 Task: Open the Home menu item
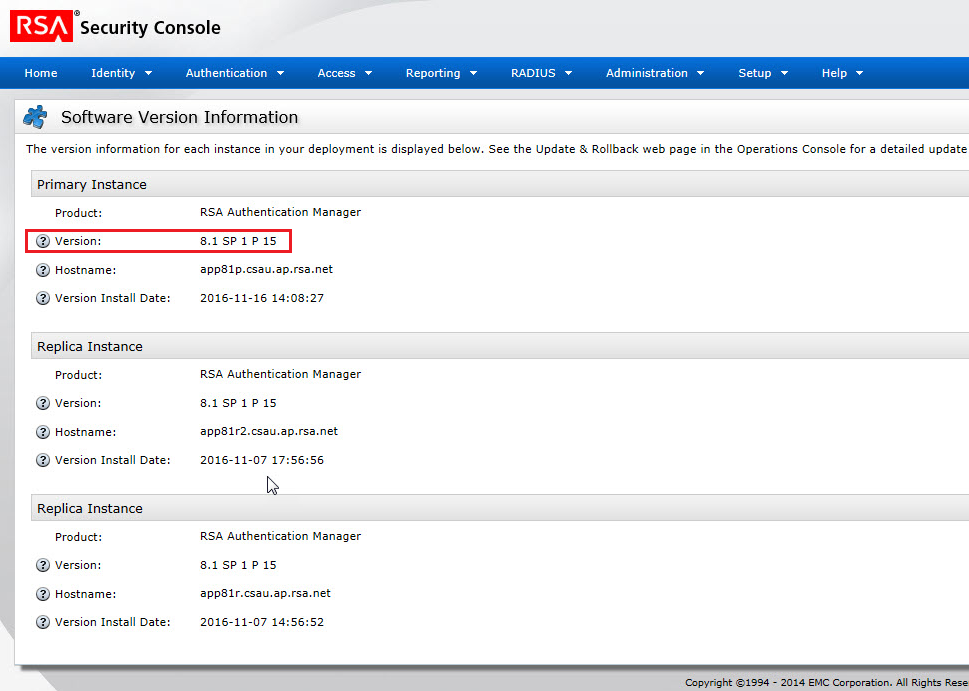41,73
